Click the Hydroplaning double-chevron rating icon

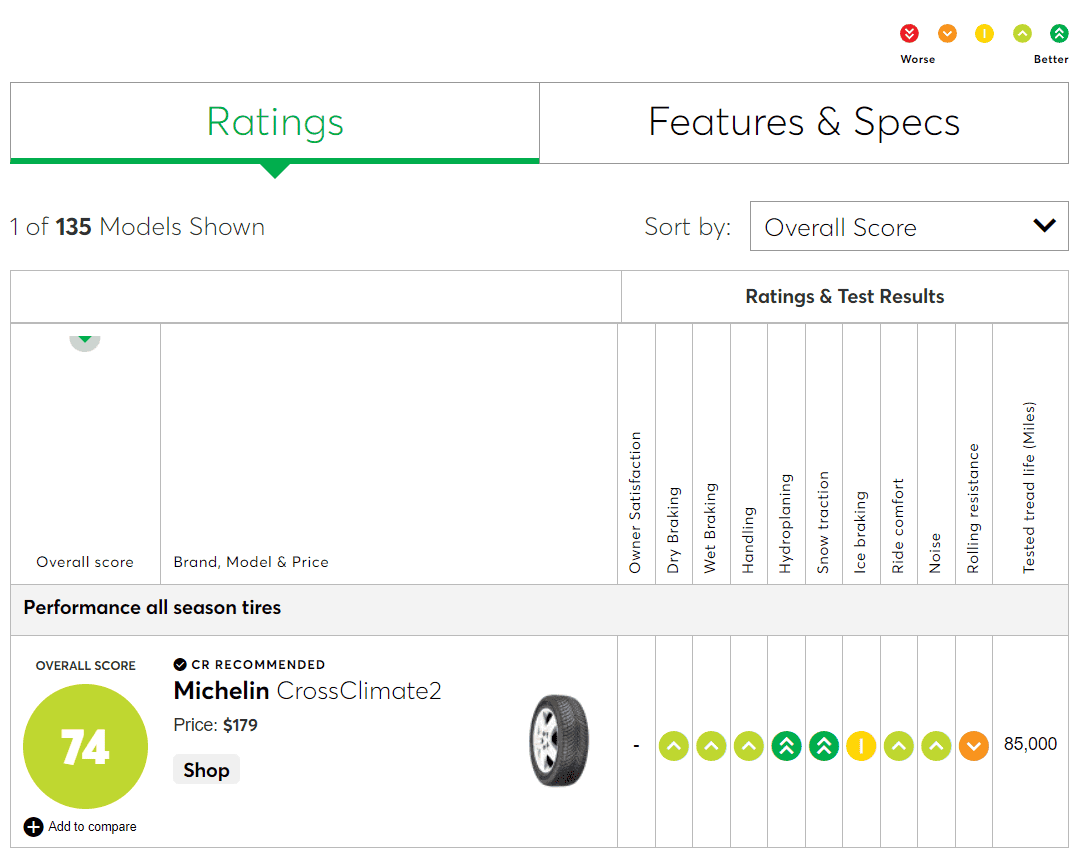[786, 746]
